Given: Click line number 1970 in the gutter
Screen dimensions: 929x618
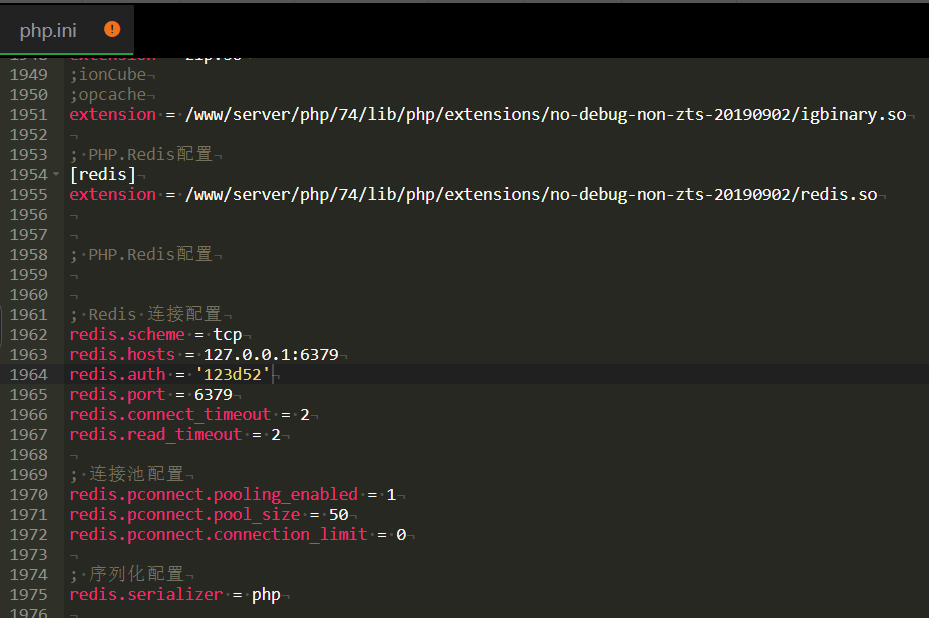Looking at the screenshot, I should click(x=28, y=494).
